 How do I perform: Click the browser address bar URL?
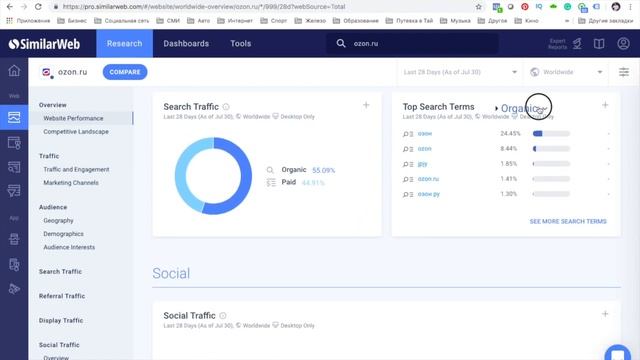coord(204,7)
